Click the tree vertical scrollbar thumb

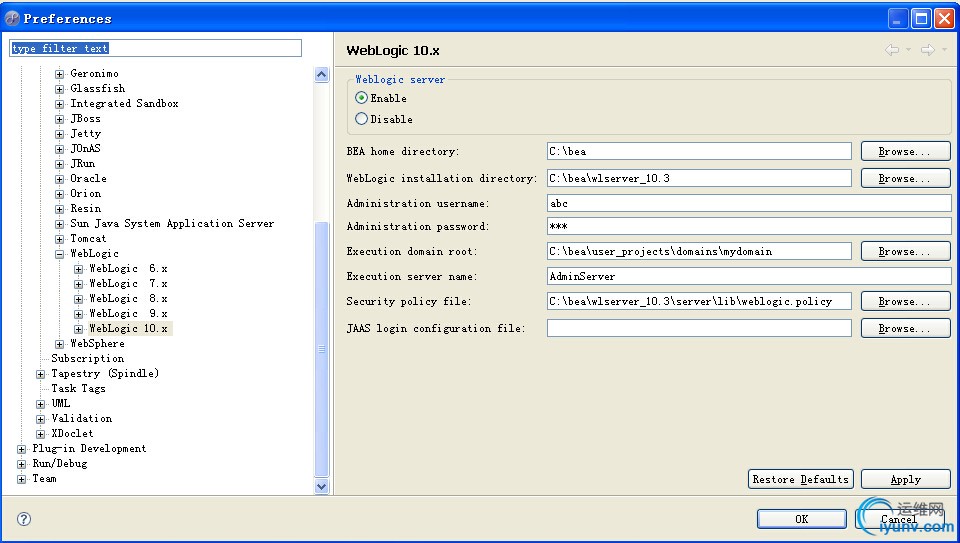click(321, 349)
